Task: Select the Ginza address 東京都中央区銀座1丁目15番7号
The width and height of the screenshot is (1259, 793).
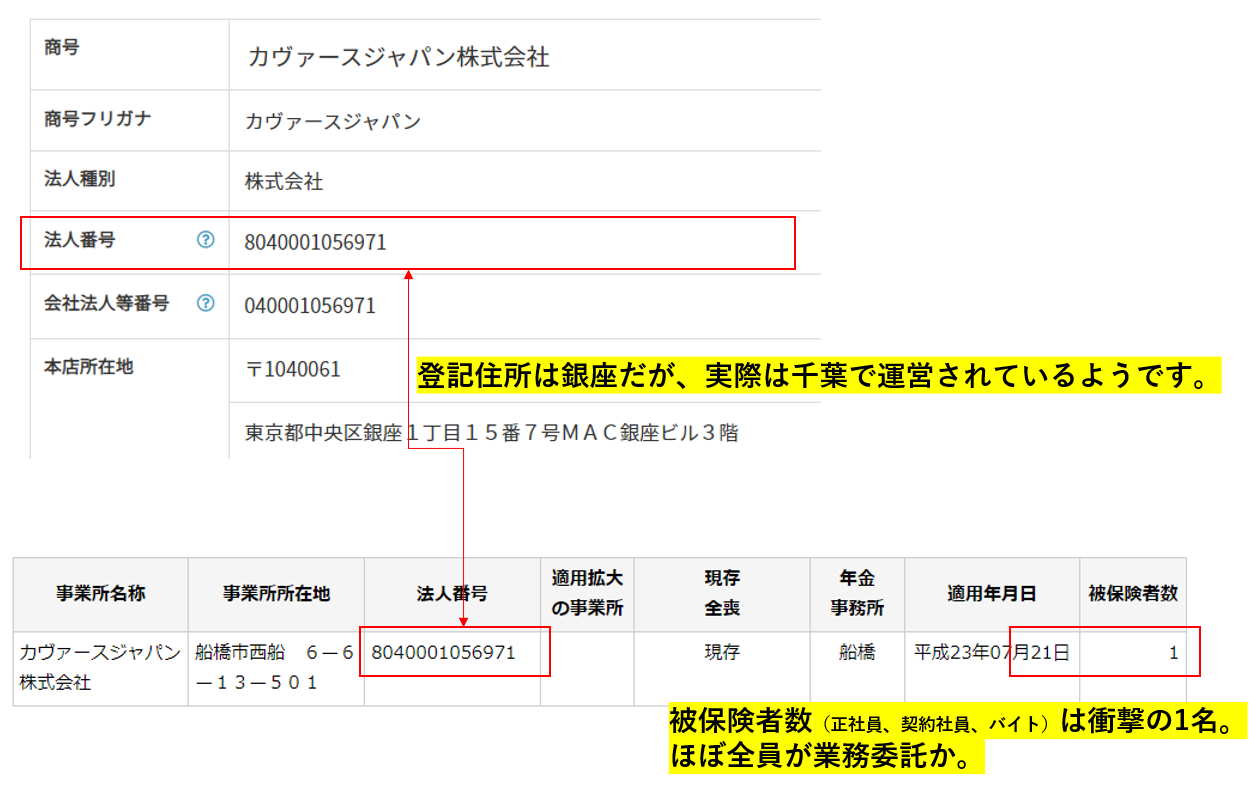Action: click(404, 434)
